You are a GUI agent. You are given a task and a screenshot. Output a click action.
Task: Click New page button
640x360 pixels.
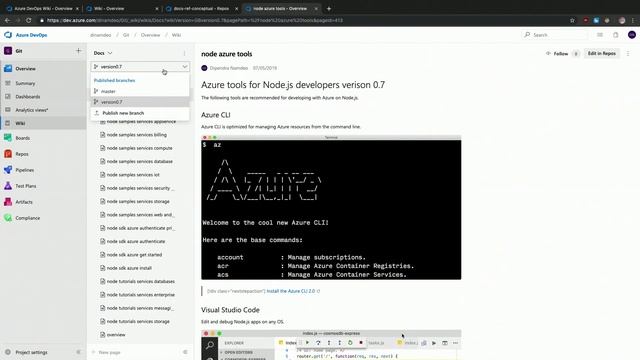click(106, 352)
